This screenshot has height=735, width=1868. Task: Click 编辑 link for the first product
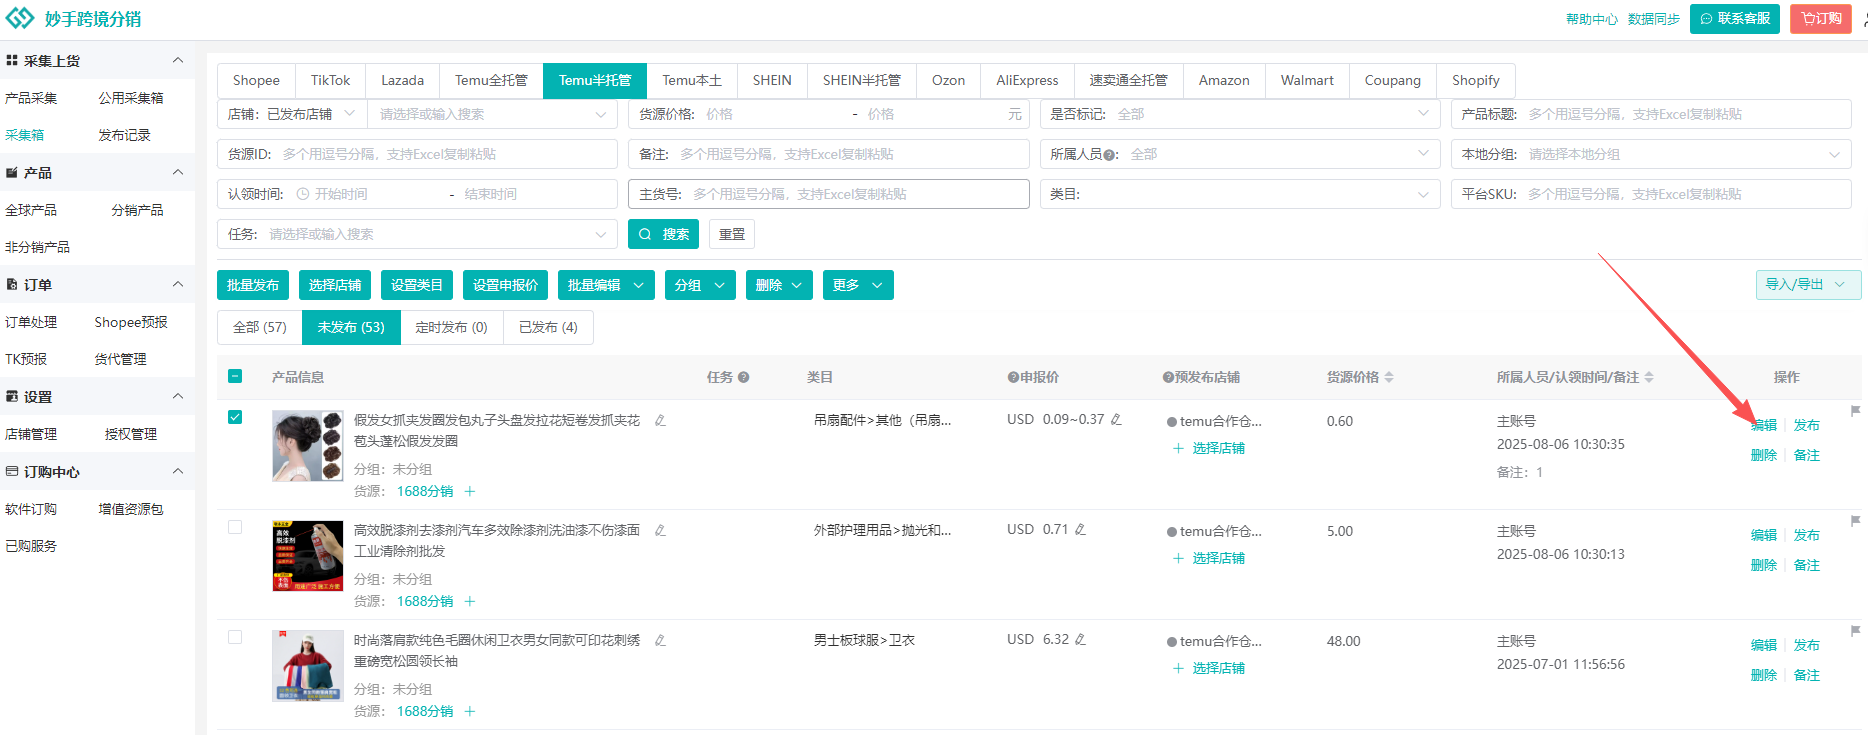[1764, 426]
